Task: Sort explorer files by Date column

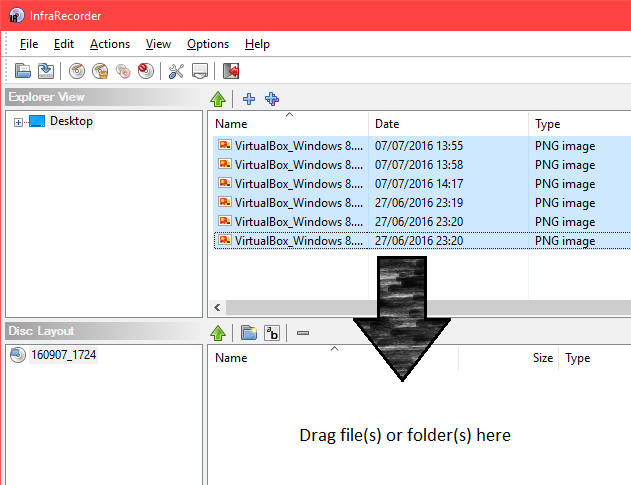Action: click(448, 124)
